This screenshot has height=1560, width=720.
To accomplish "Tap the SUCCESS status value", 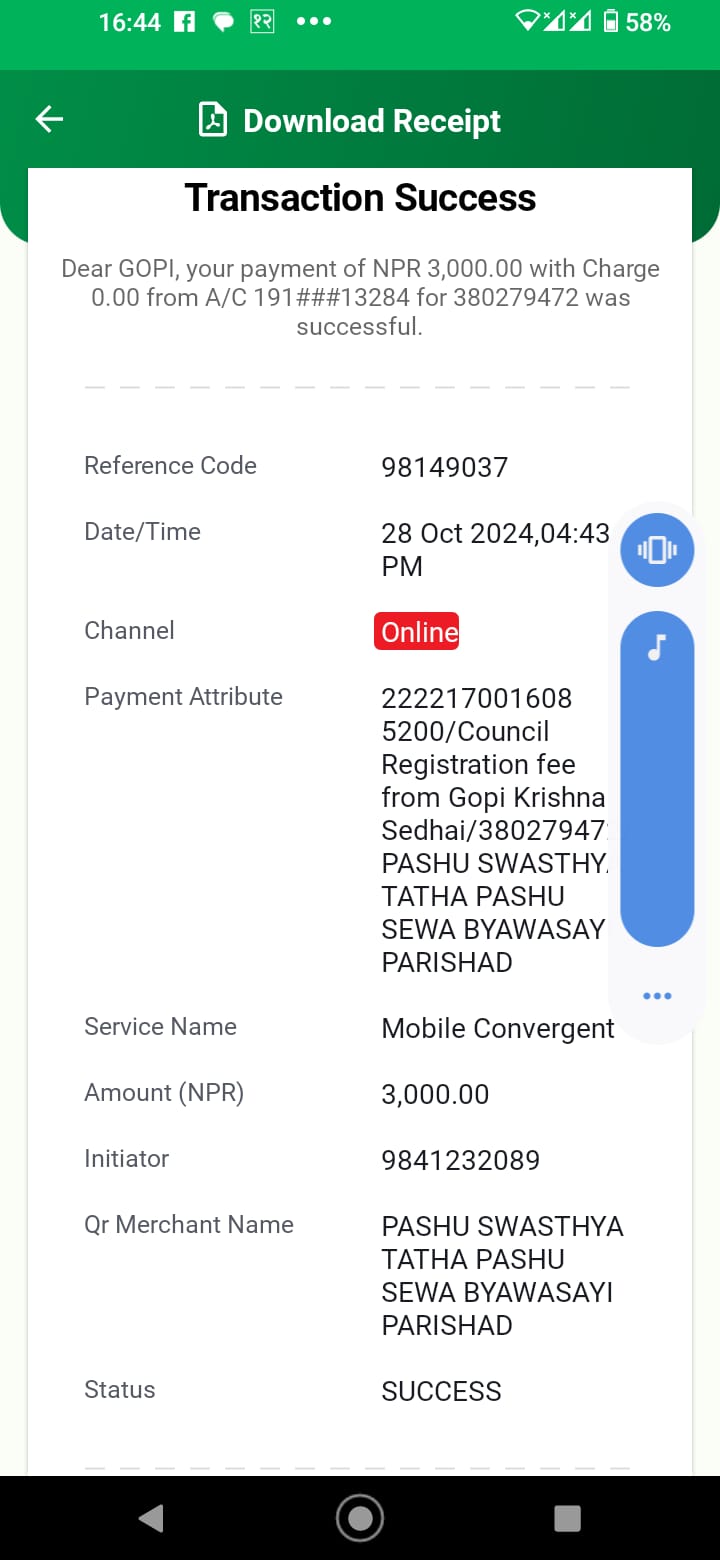I will [x=442, y=1391].
